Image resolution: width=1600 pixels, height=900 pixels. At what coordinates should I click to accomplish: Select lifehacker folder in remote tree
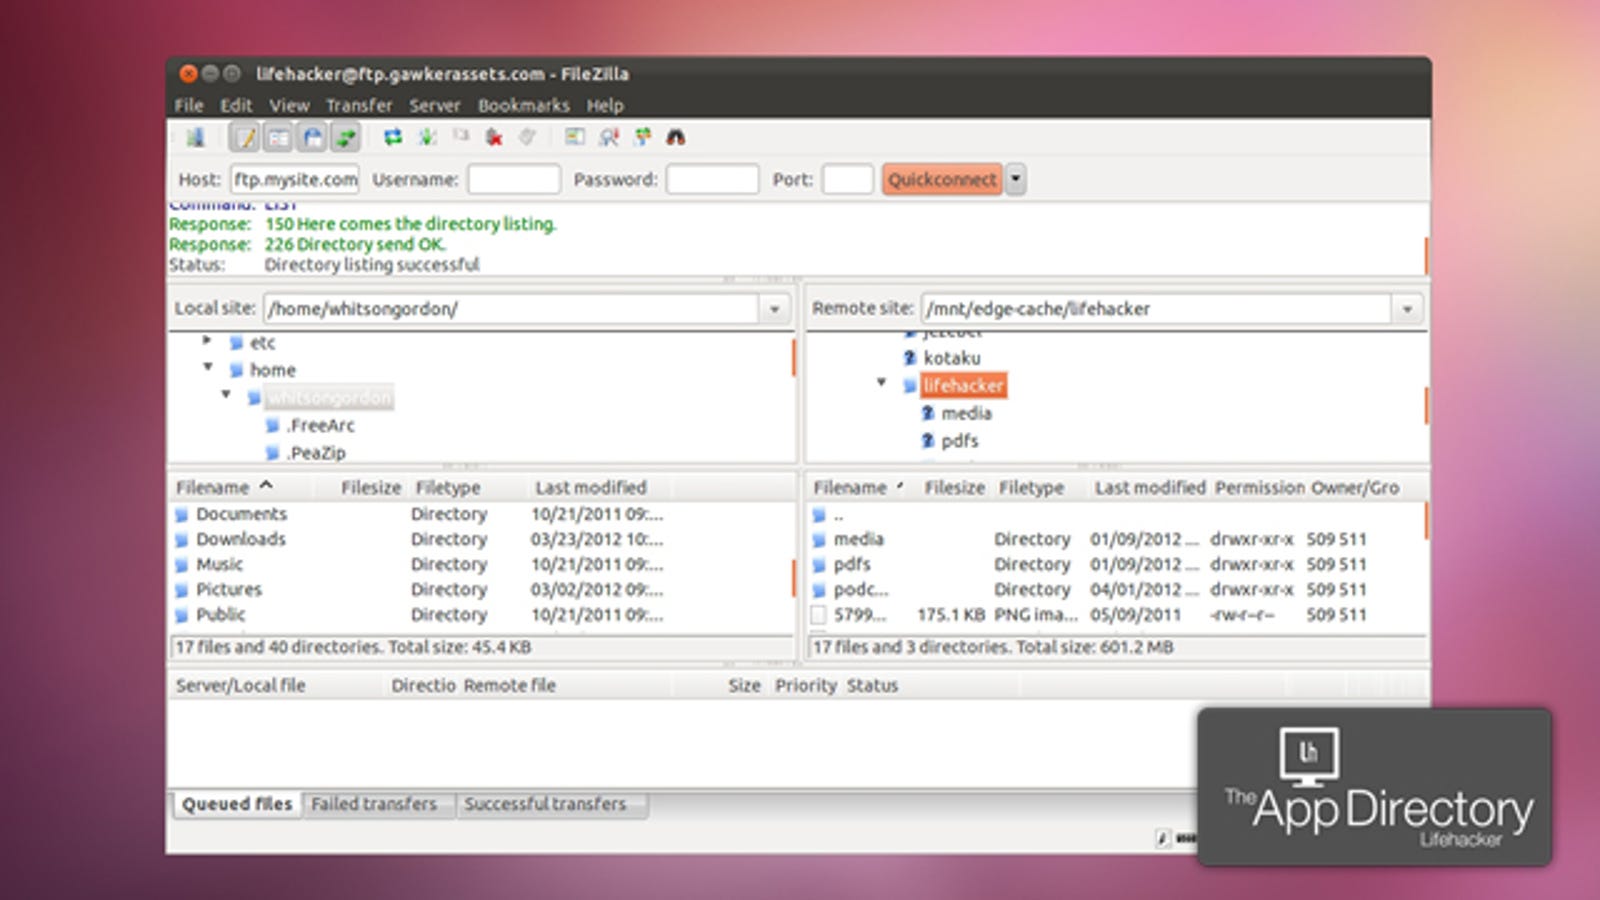tap(963, 386)
